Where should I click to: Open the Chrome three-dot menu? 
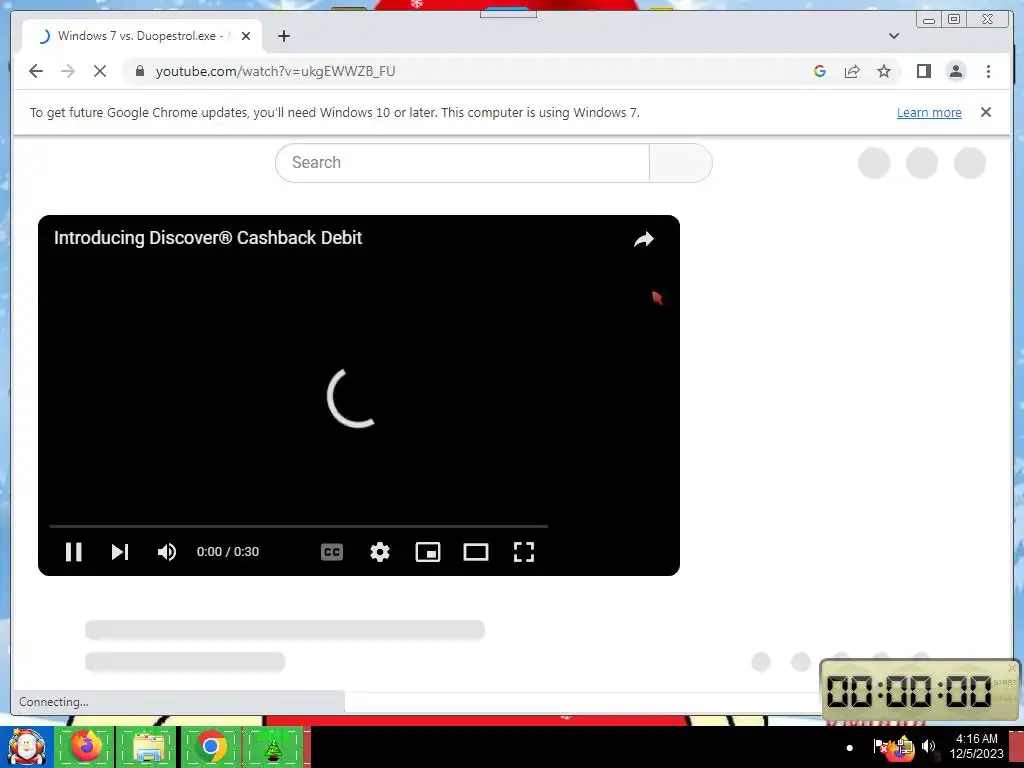pyautogui.click(x=988, y=71)
